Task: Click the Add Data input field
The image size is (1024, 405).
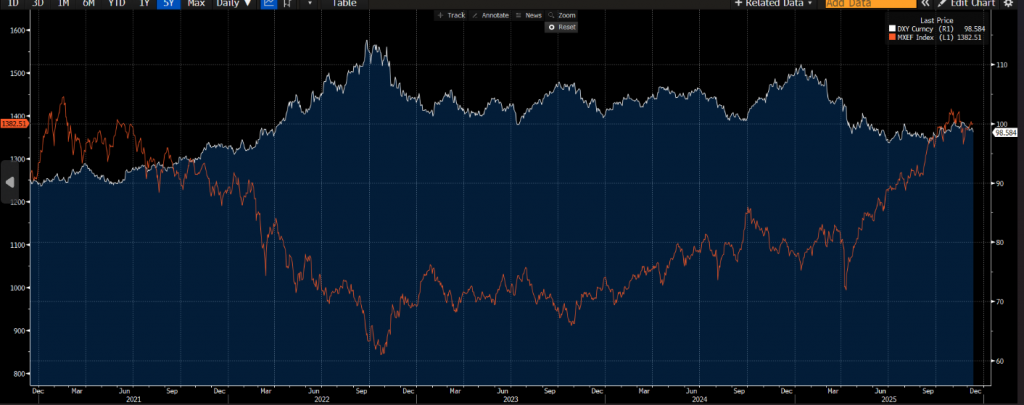Action: coord(870,4)
